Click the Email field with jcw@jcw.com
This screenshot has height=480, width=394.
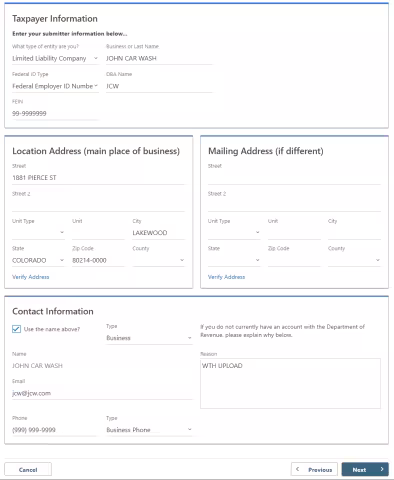pyautogui.click(x=102, y=393)
